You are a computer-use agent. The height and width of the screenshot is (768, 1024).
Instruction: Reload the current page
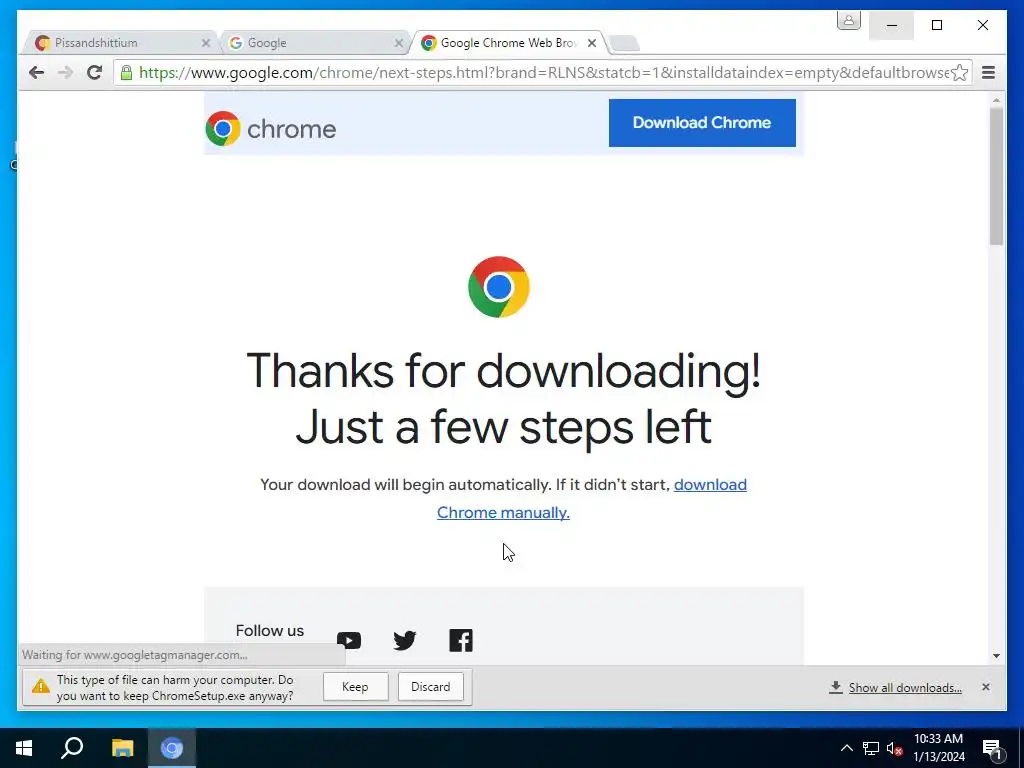95,72
